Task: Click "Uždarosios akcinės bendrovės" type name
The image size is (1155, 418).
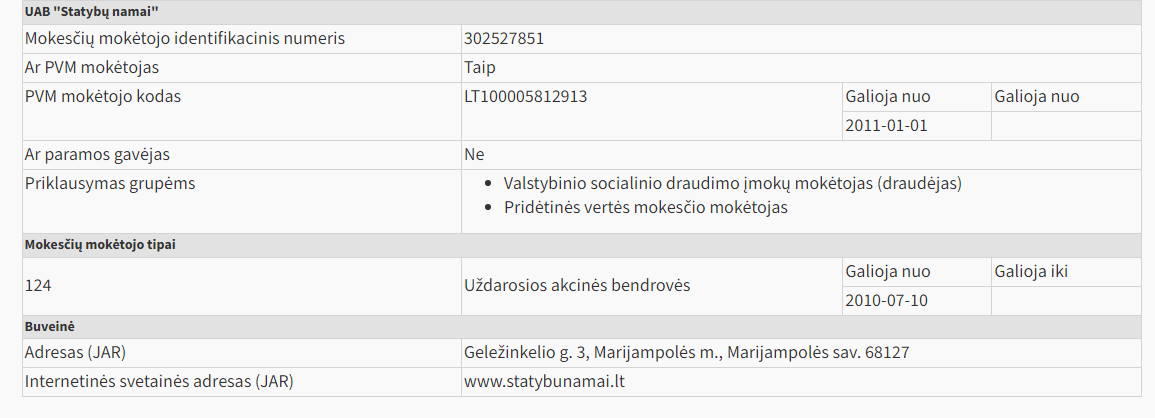Action: coord(577,286)
